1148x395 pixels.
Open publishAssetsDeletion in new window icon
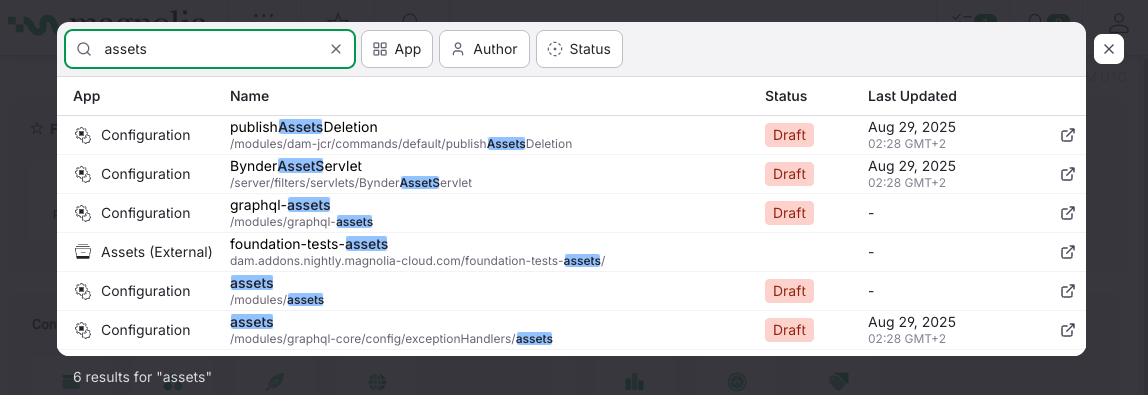coord(1068,135)
